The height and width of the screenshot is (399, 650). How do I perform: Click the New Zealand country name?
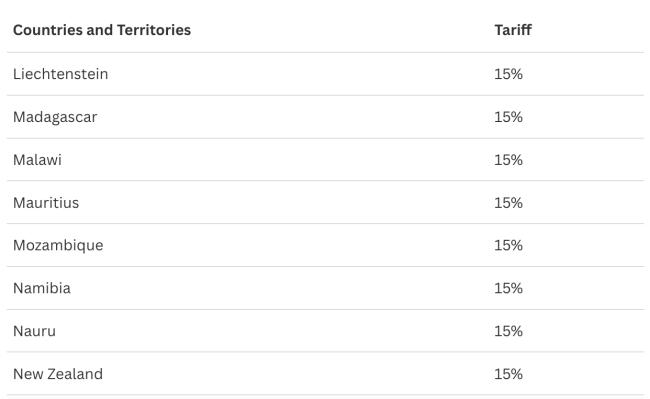point(58,374)
